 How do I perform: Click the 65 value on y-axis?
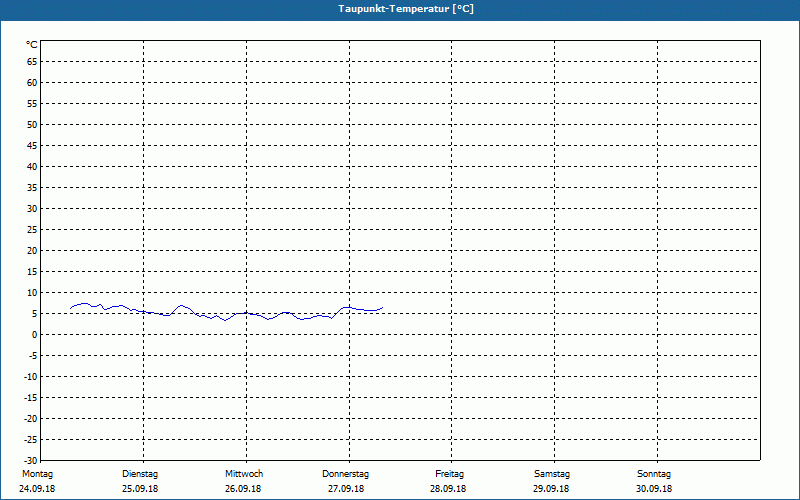tap(32, 62)
